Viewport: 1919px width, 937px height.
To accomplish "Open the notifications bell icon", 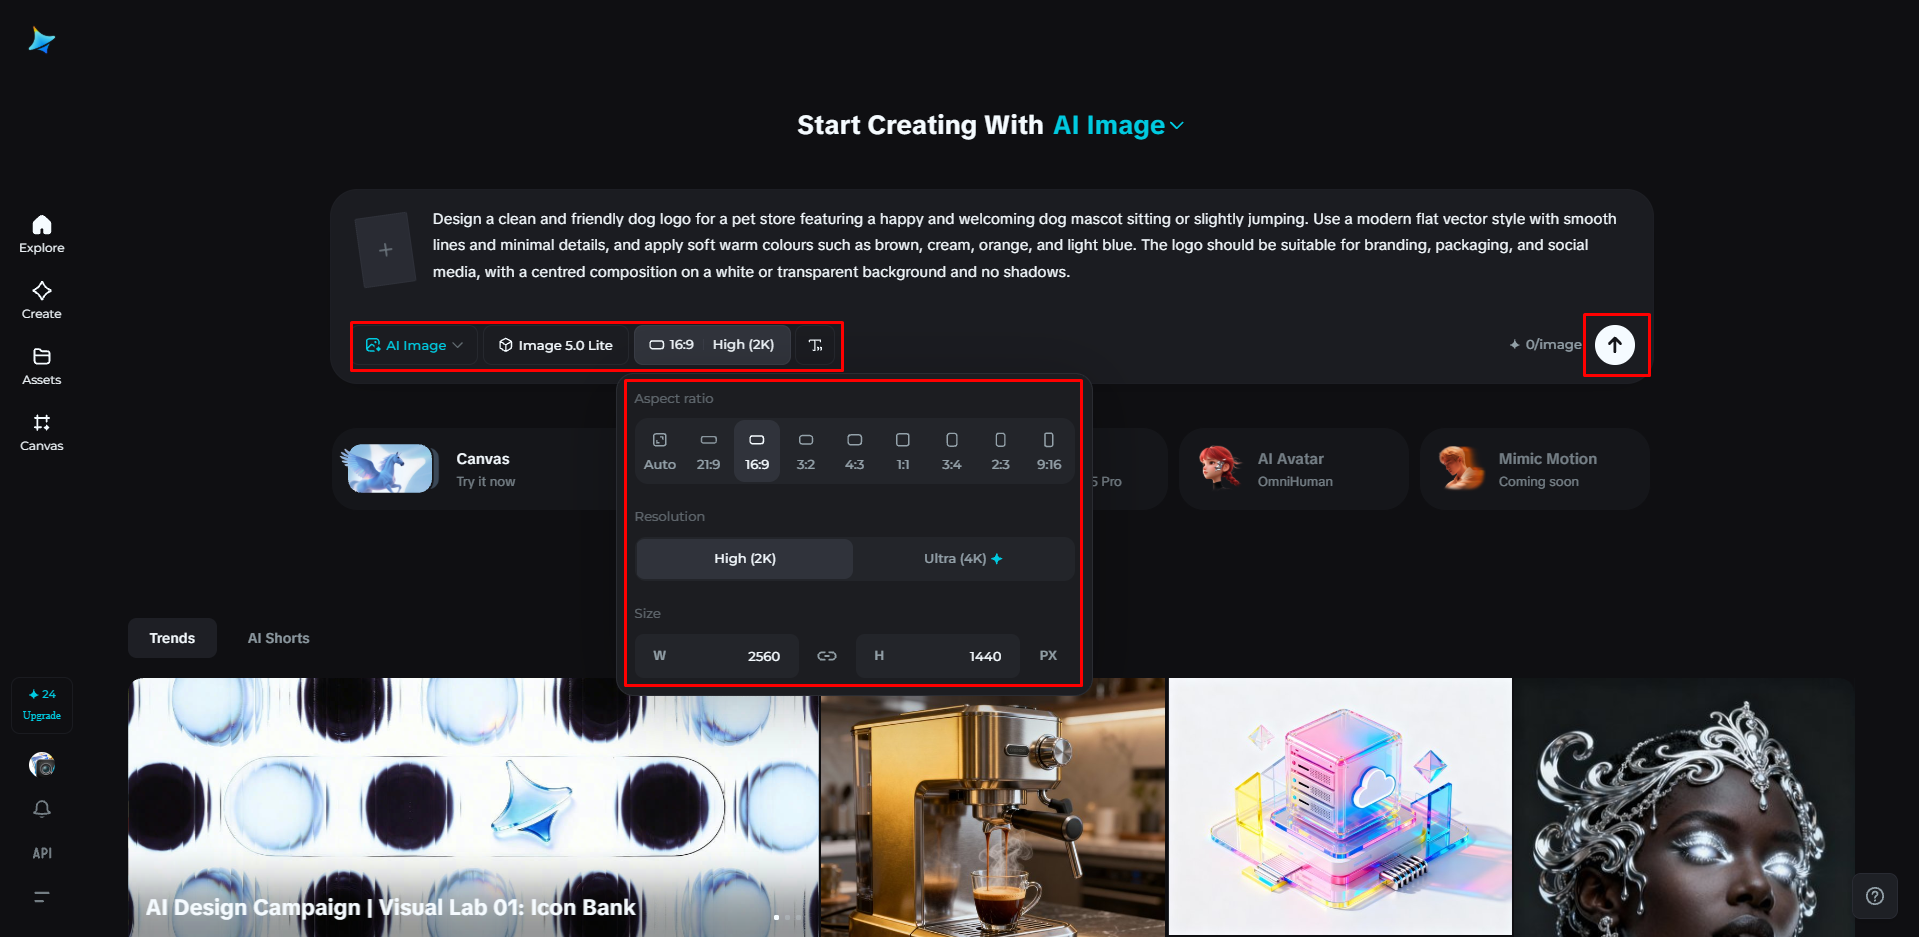I will pyautogui.click(x=41, y=808).
